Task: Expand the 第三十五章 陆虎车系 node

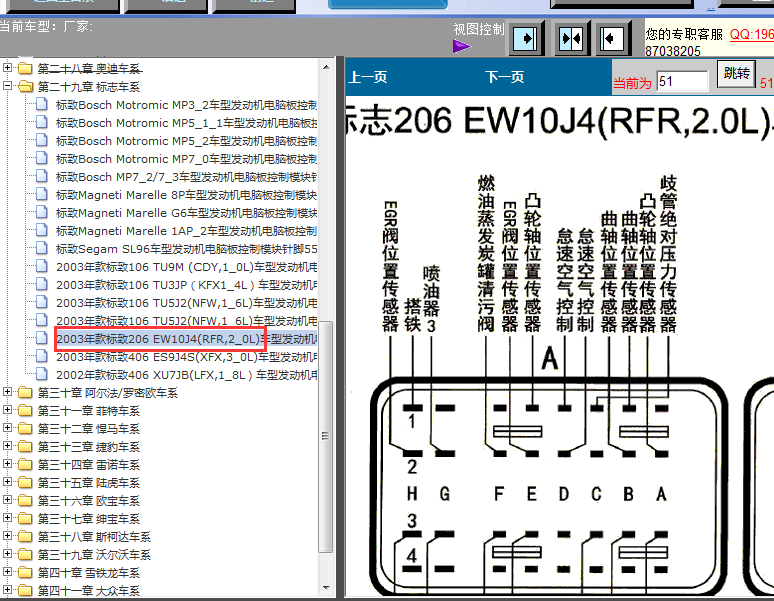Action: 7,482
